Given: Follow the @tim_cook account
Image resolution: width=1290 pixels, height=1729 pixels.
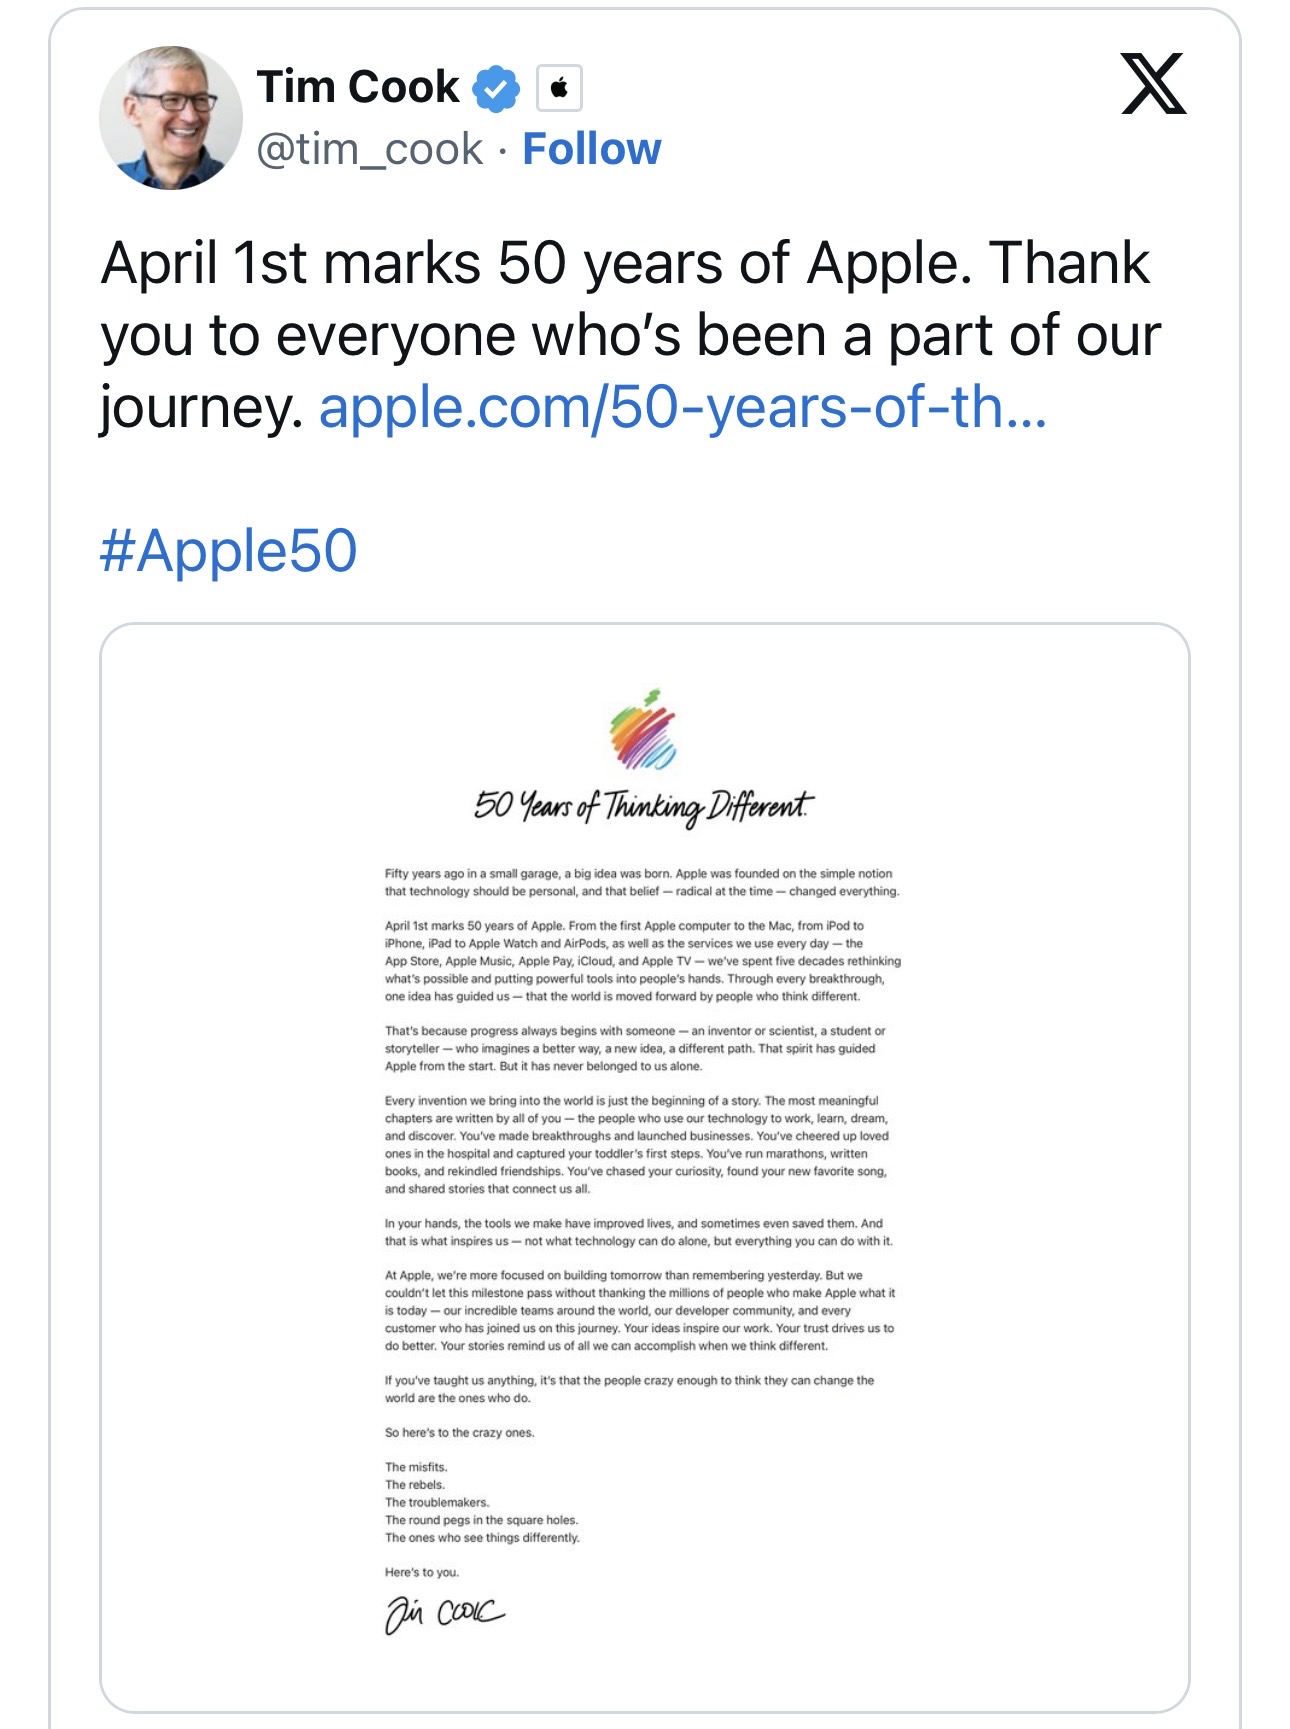Looking at the screenshot, I should click(x=591, y=149).
